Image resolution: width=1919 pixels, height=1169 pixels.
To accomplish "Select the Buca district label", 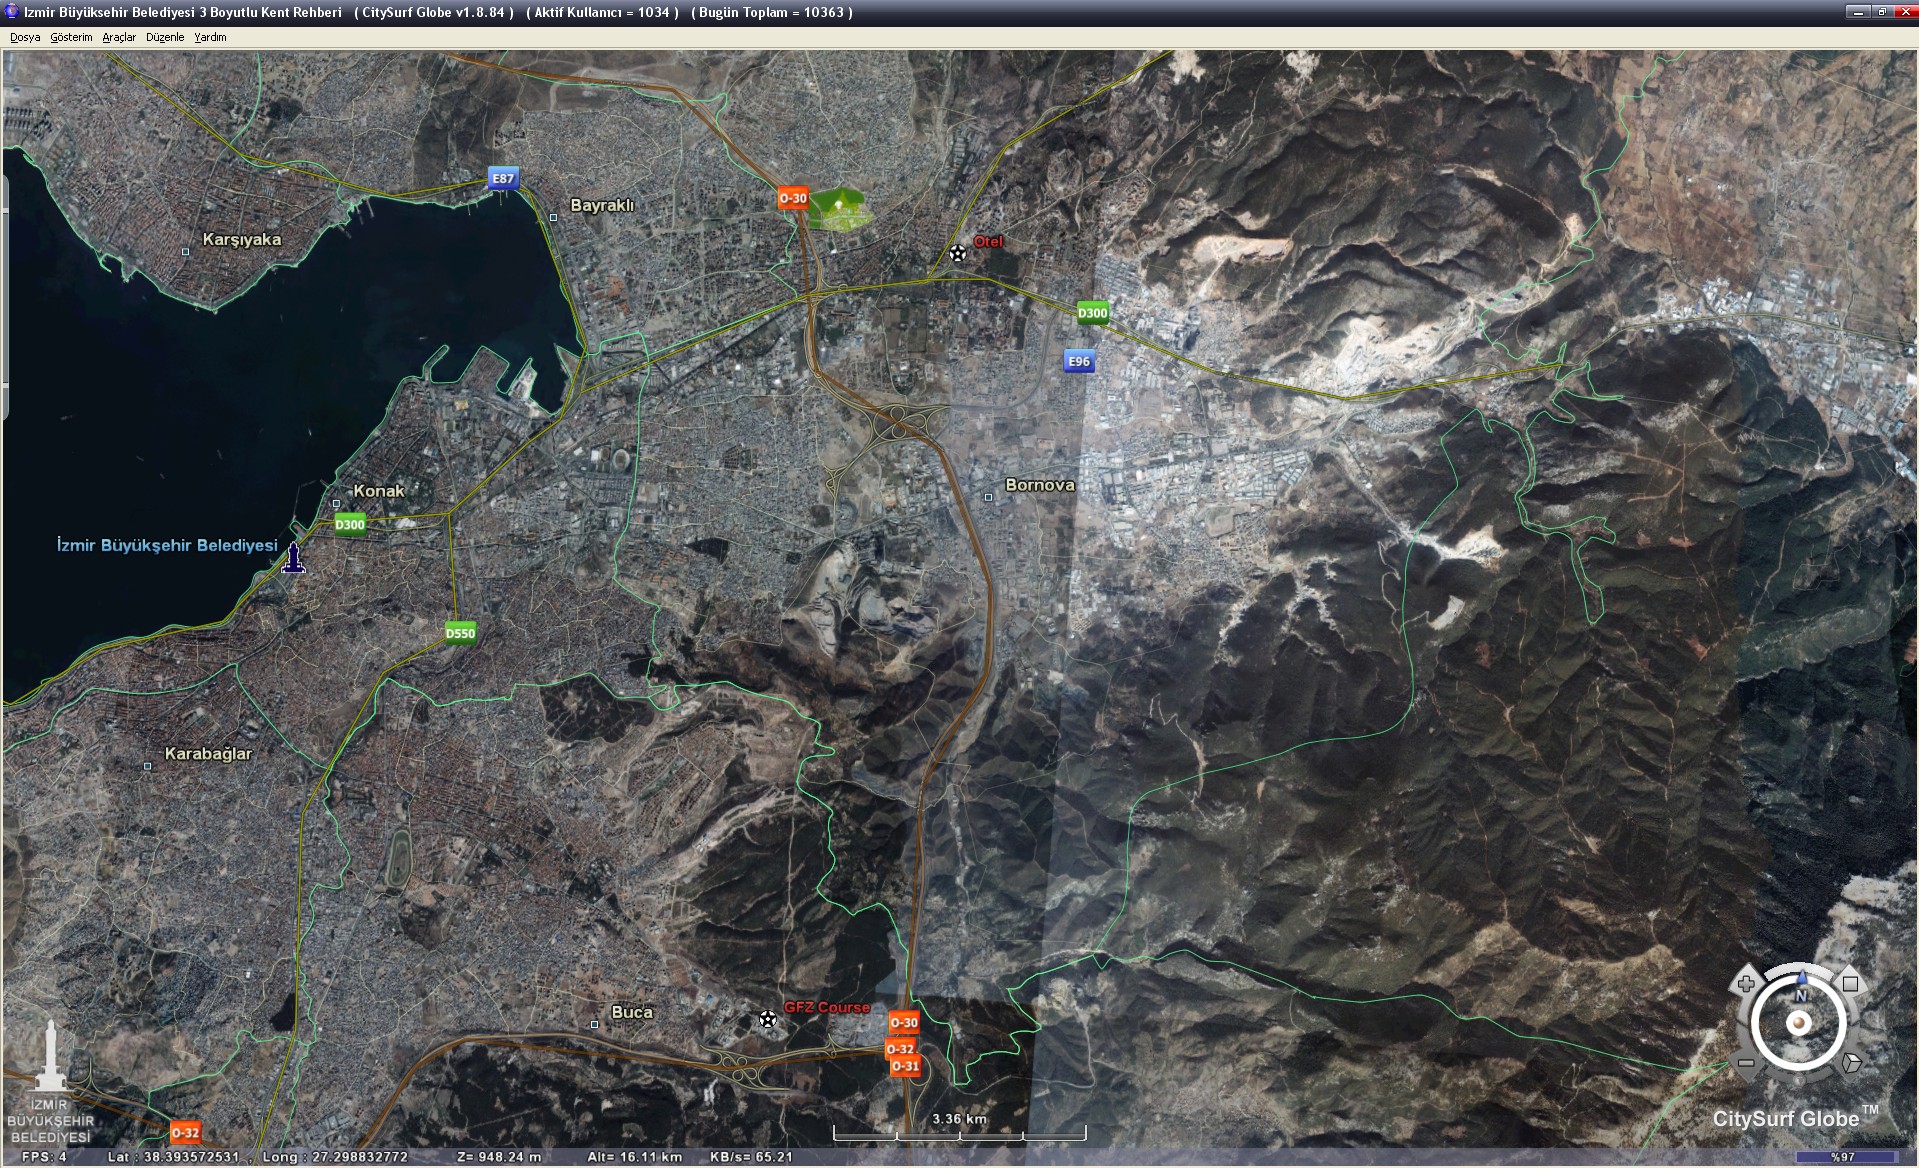I will click(x=632, y=1012).
